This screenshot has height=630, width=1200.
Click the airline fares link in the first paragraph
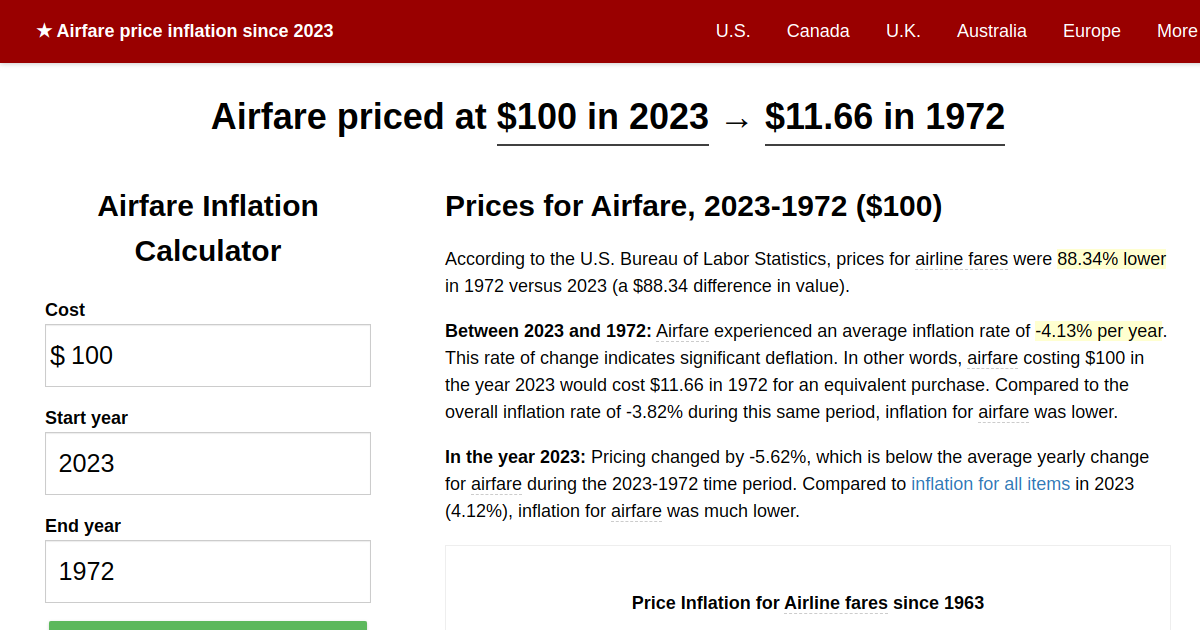[961, 259]
